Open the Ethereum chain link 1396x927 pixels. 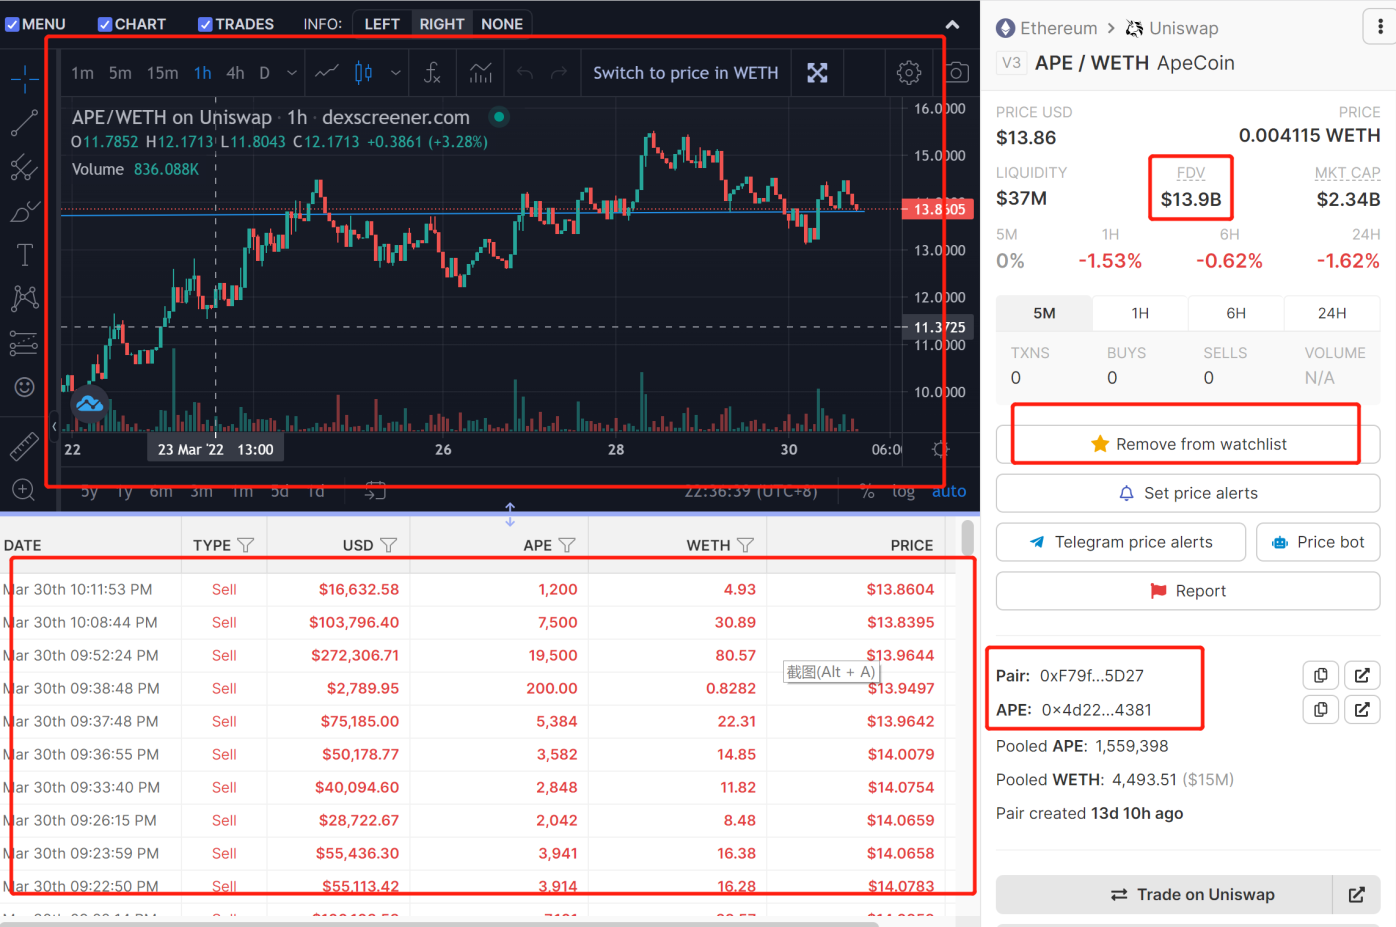(x=1047, y=28)
